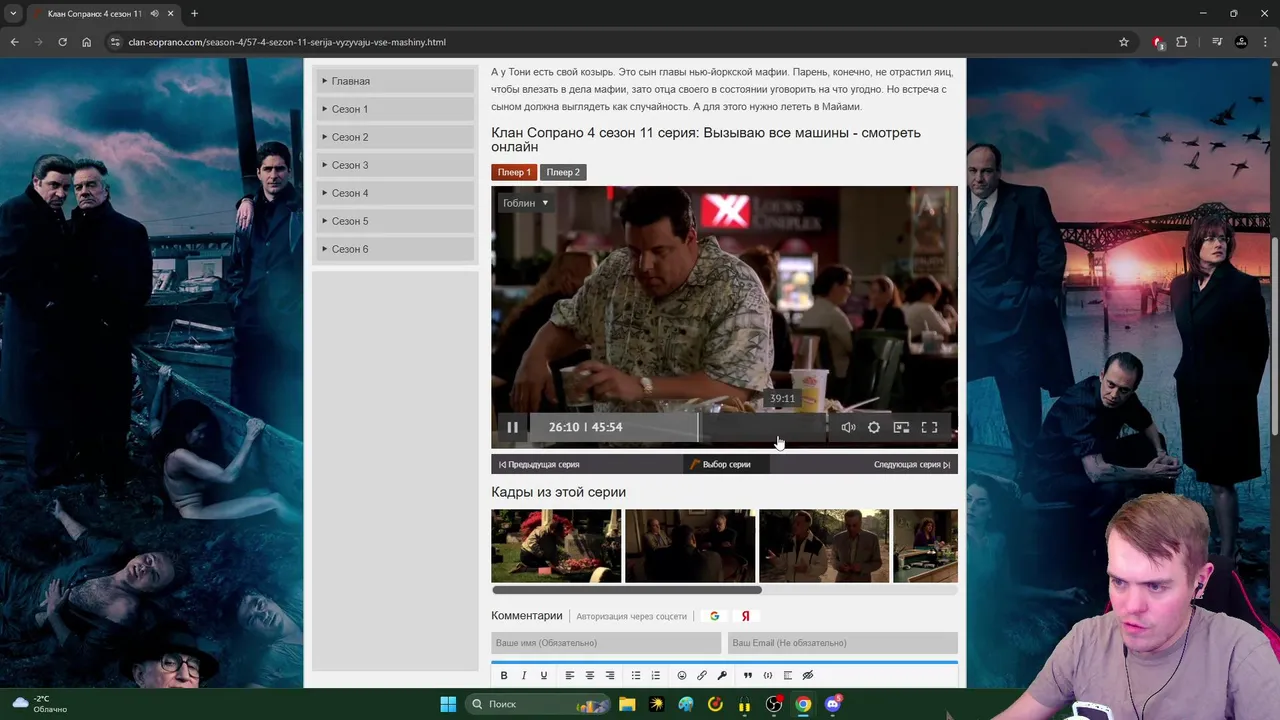The width and height of the screenshot is (1280, 720).
Task: Open Chrome three-dot menu
Action: (x=1265, y=42)
